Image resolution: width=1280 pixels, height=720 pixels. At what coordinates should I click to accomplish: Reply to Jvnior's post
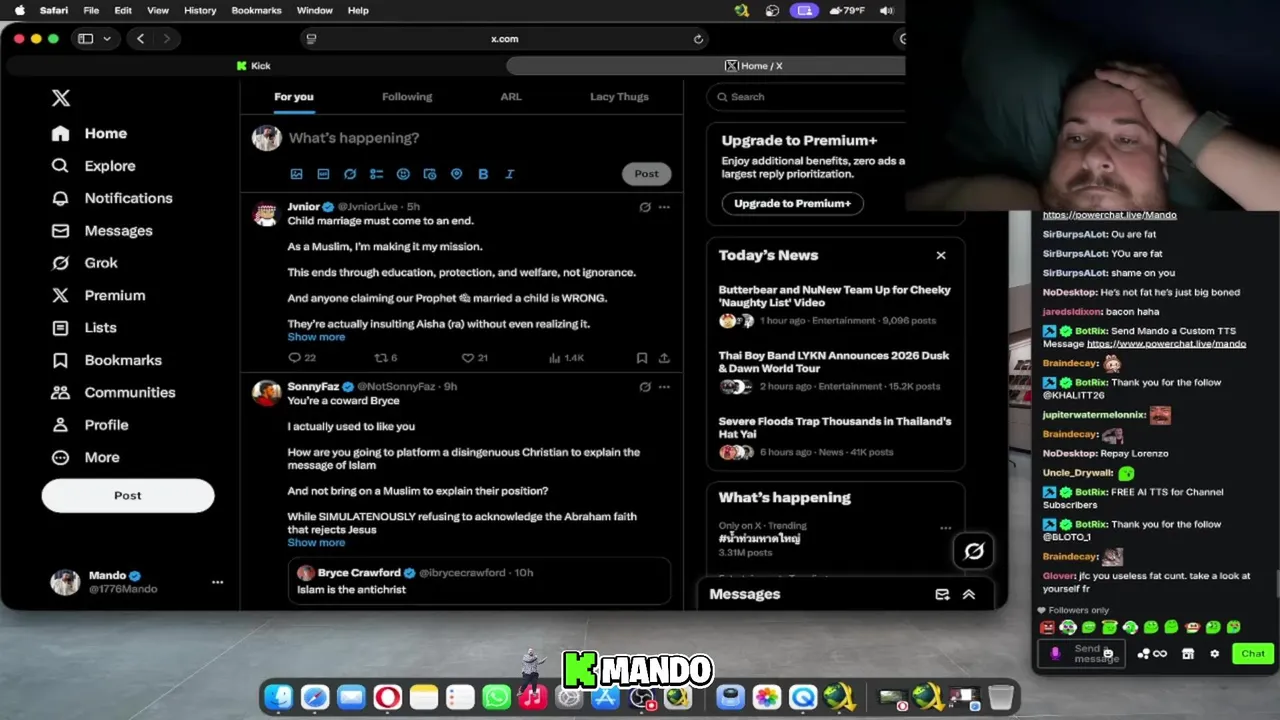(301, 358)
